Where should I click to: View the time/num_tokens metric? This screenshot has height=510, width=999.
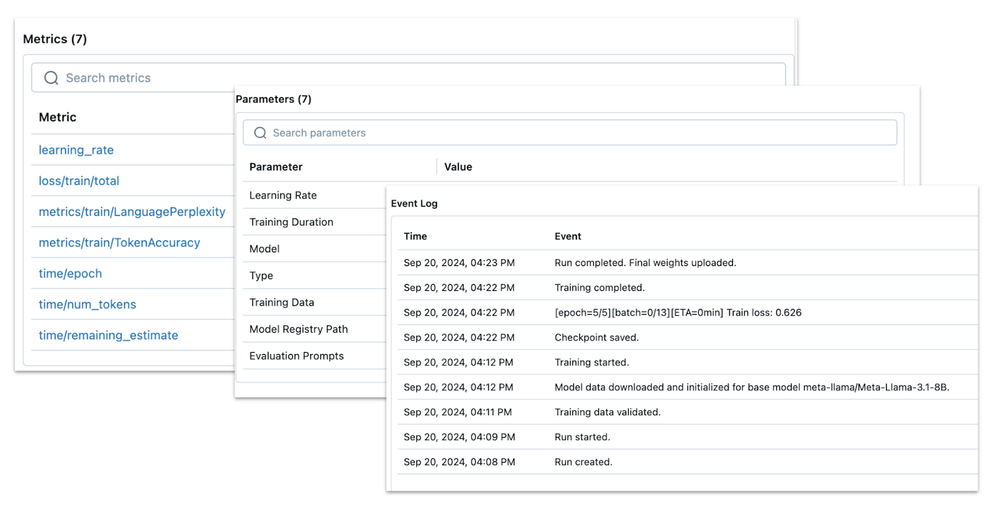click(87, 304)
